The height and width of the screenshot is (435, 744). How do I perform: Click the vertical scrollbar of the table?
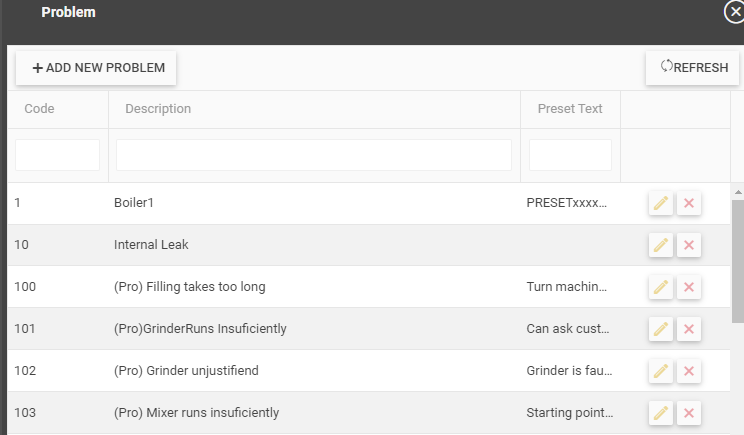click(x=738, y=260)
